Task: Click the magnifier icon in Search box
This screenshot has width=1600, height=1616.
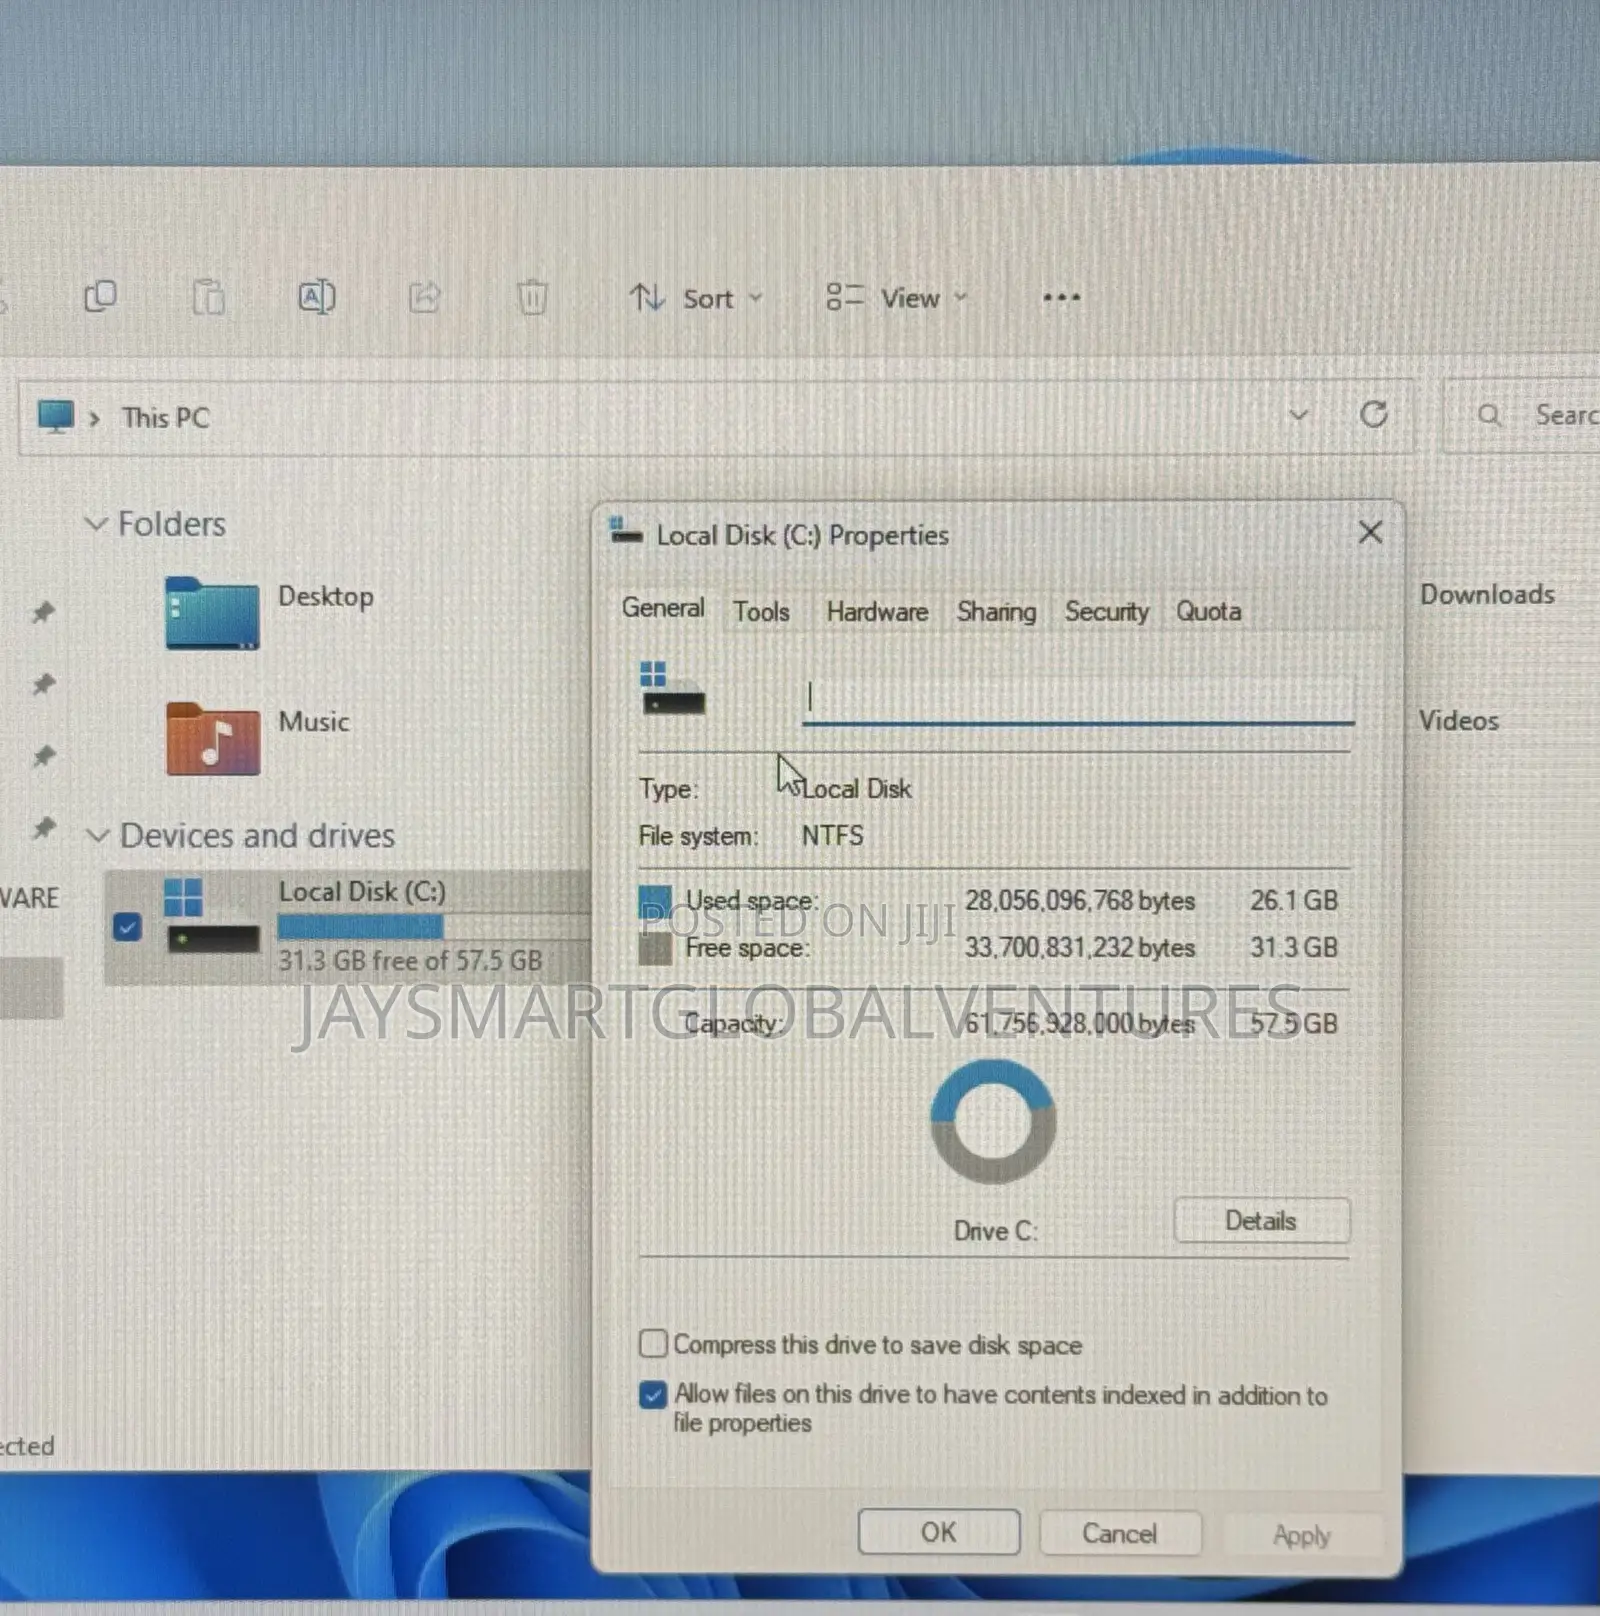Action: (1489, 414)
